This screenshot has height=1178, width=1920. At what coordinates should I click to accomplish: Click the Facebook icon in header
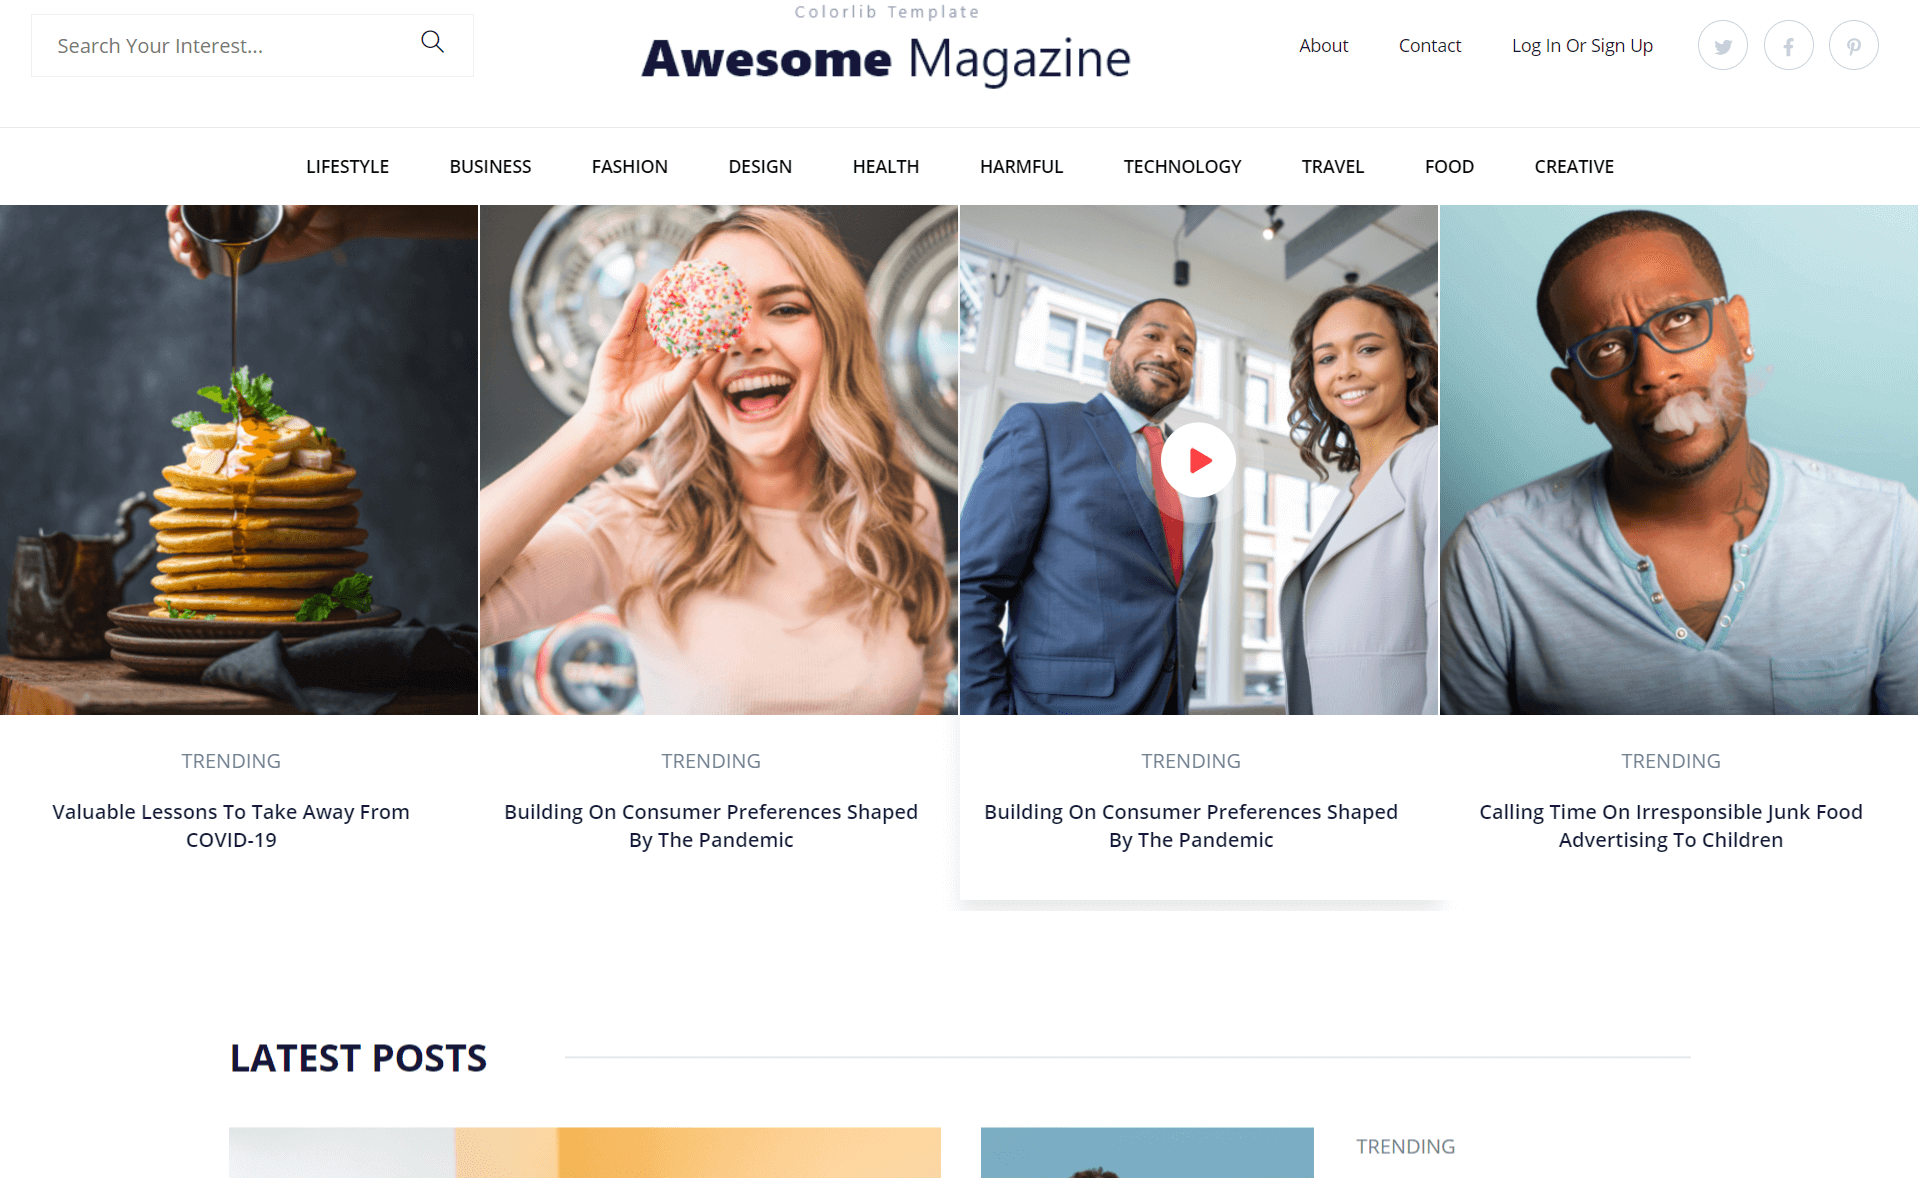tap(1790, 45)
